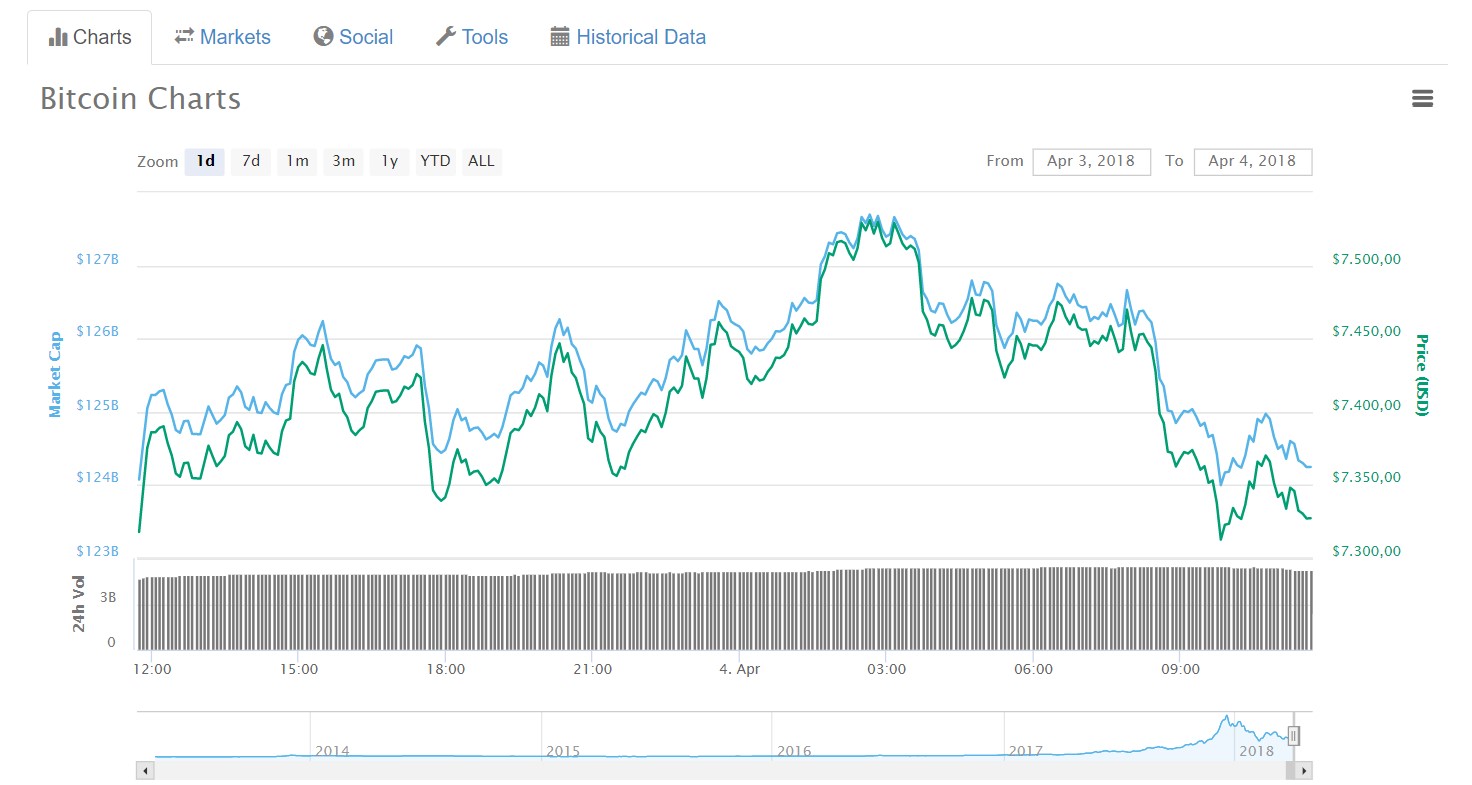Click the 18:00 time axis label
The width and height of the screenshot is (1472, 785).
tap(445, 669)
